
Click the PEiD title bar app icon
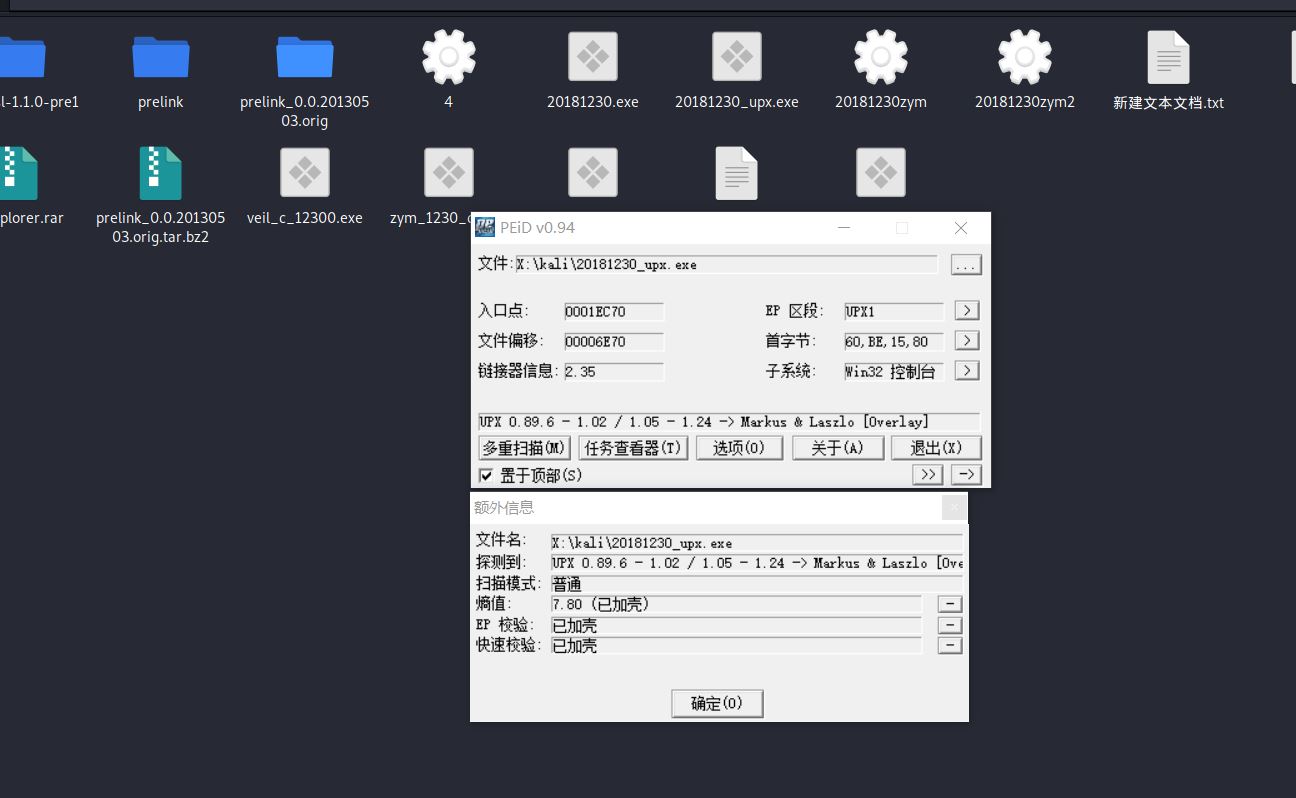click(485, 227)
